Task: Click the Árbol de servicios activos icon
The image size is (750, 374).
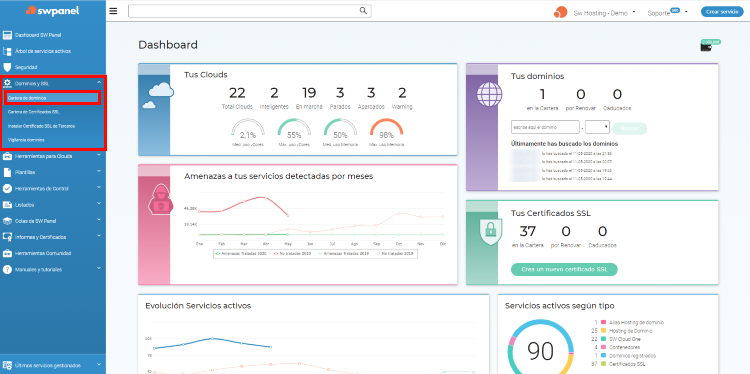Action: click(x=7, y=51)
